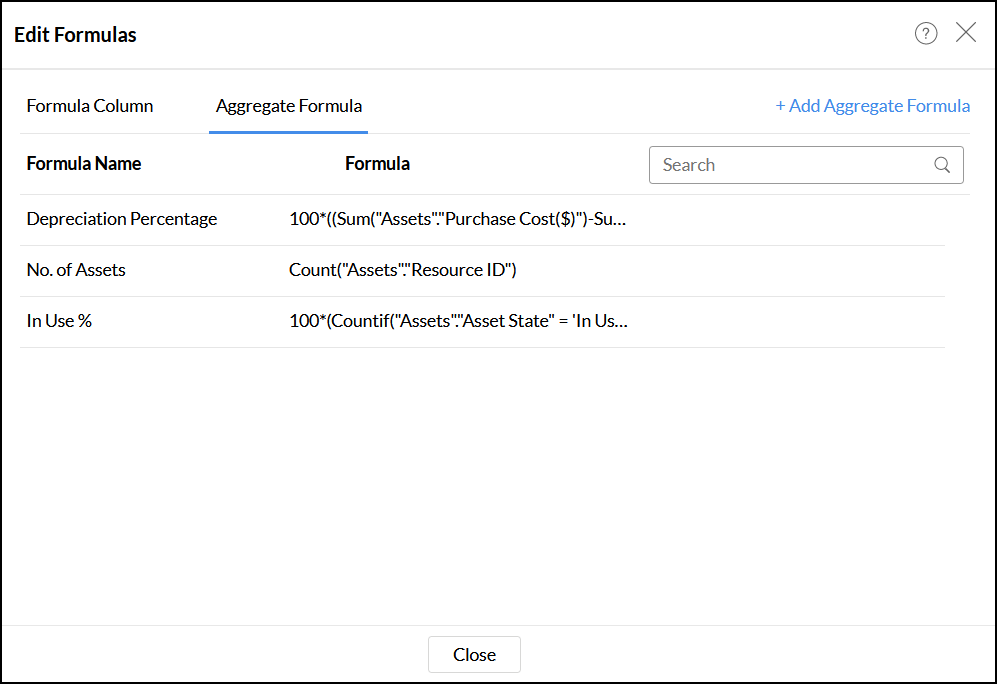Click the Formula Name column header
997x684 pixels.
click(84, 164)
